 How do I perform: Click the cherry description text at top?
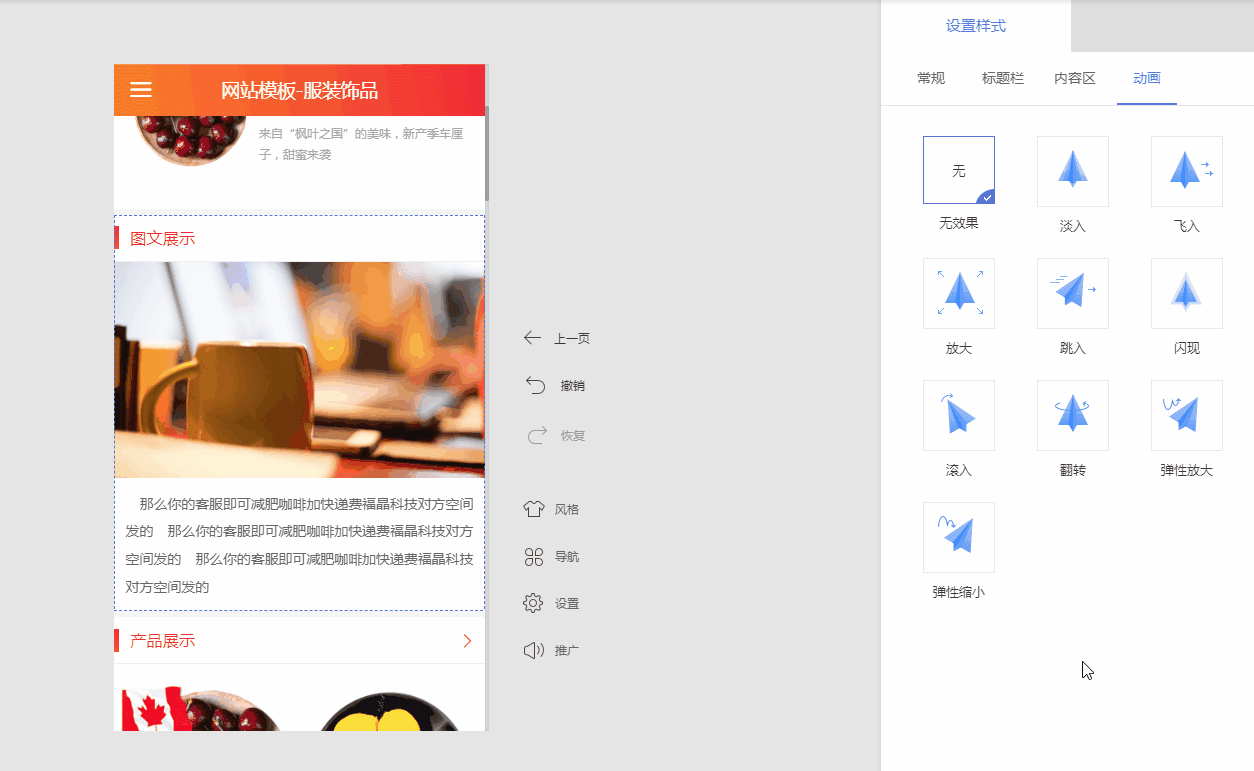point(361,144)
